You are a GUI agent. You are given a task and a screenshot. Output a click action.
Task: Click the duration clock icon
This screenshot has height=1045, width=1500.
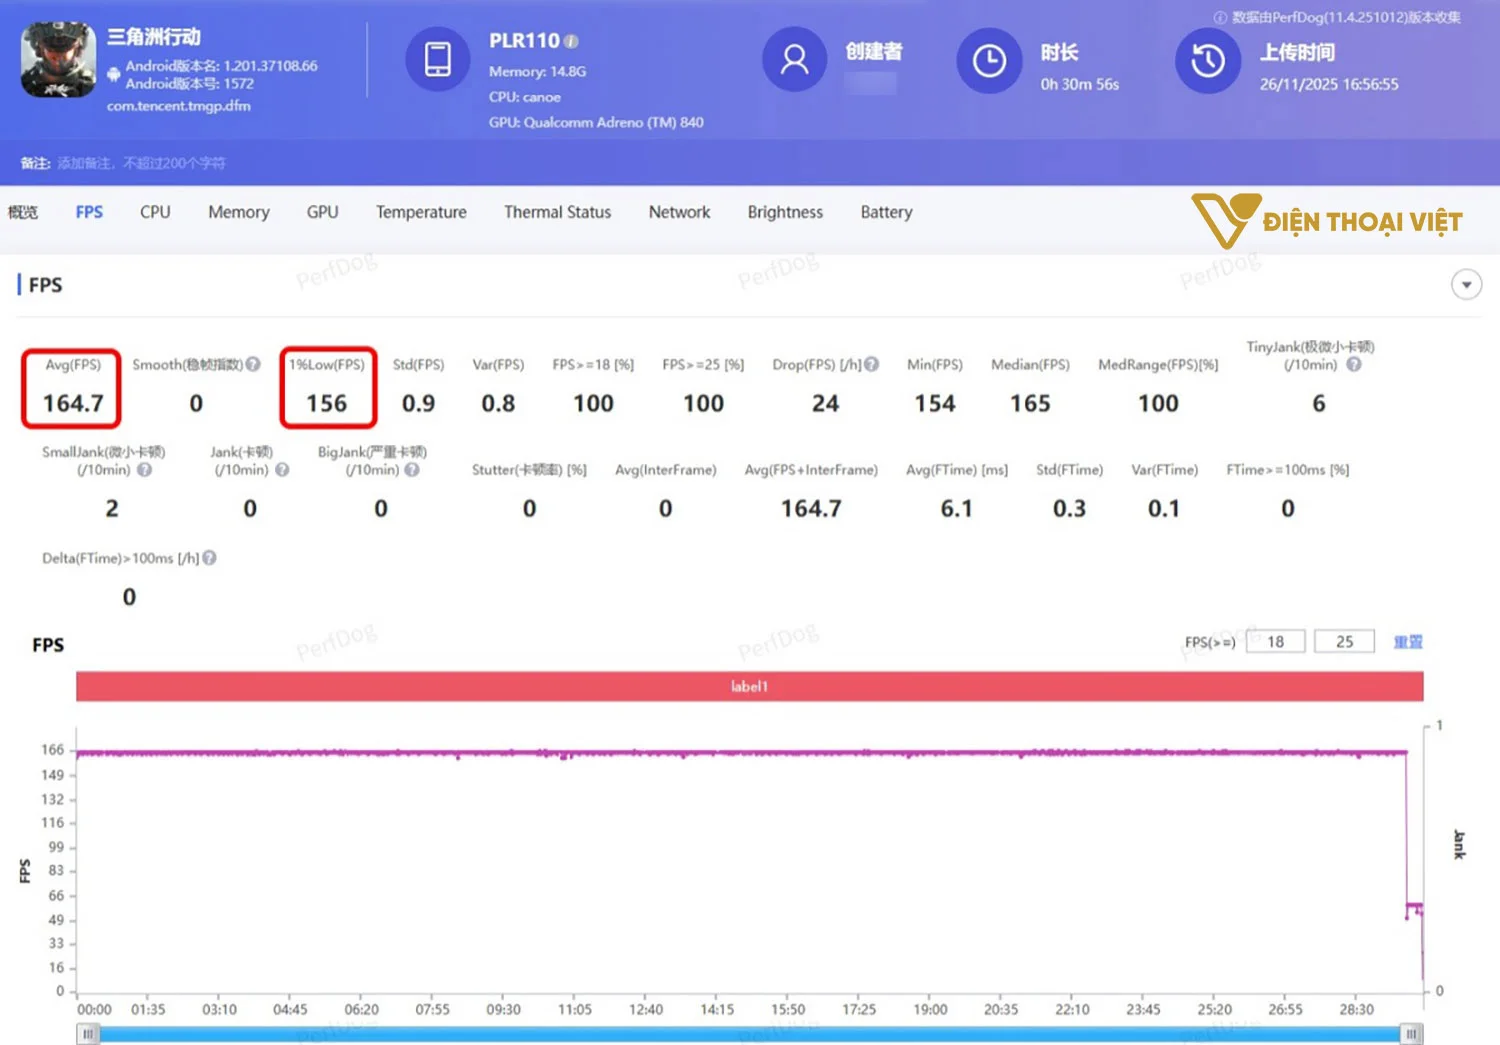[989, 61]
